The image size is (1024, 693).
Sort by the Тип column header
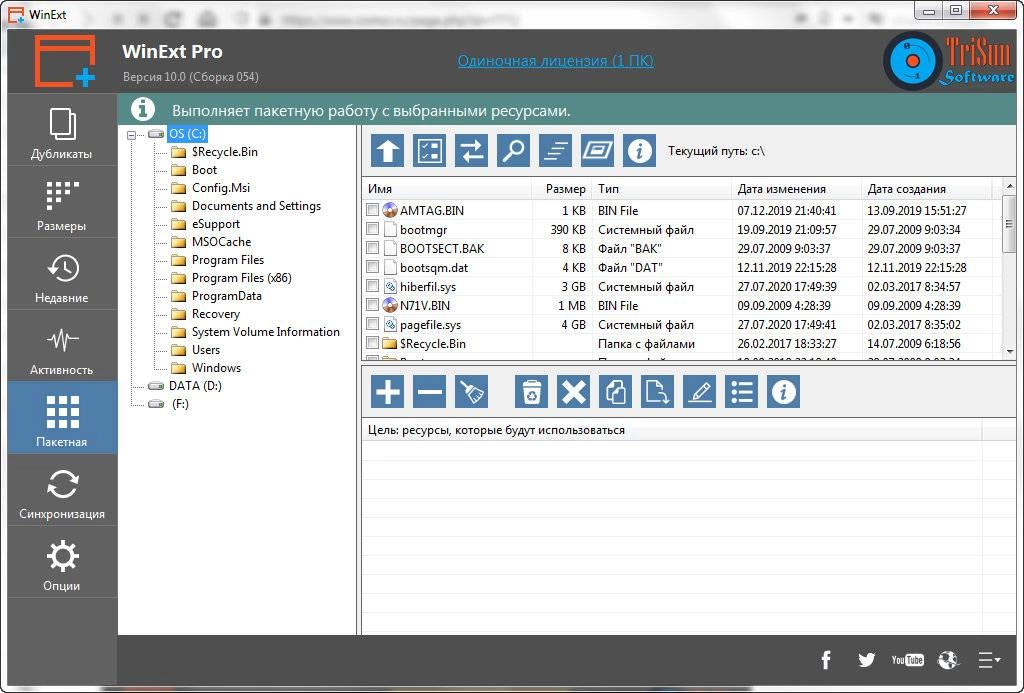tap(662, 189)
